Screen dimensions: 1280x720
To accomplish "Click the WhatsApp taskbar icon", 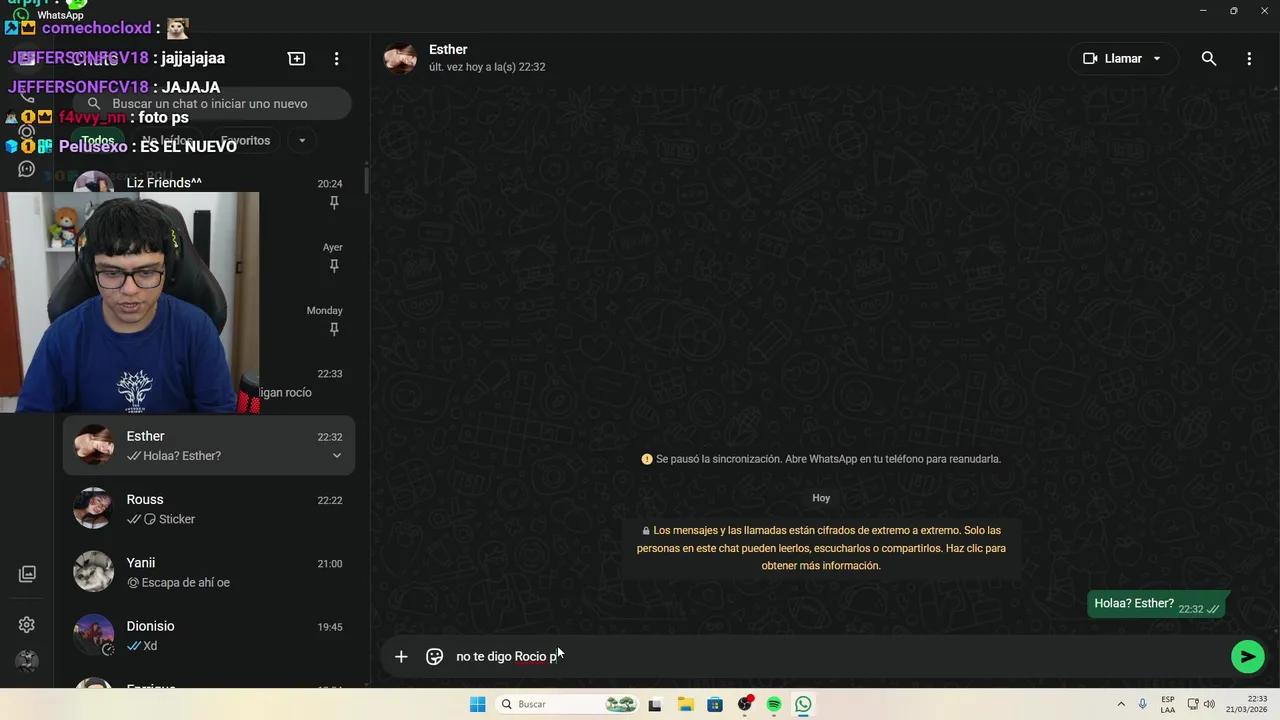I will (x=804, y=705).
